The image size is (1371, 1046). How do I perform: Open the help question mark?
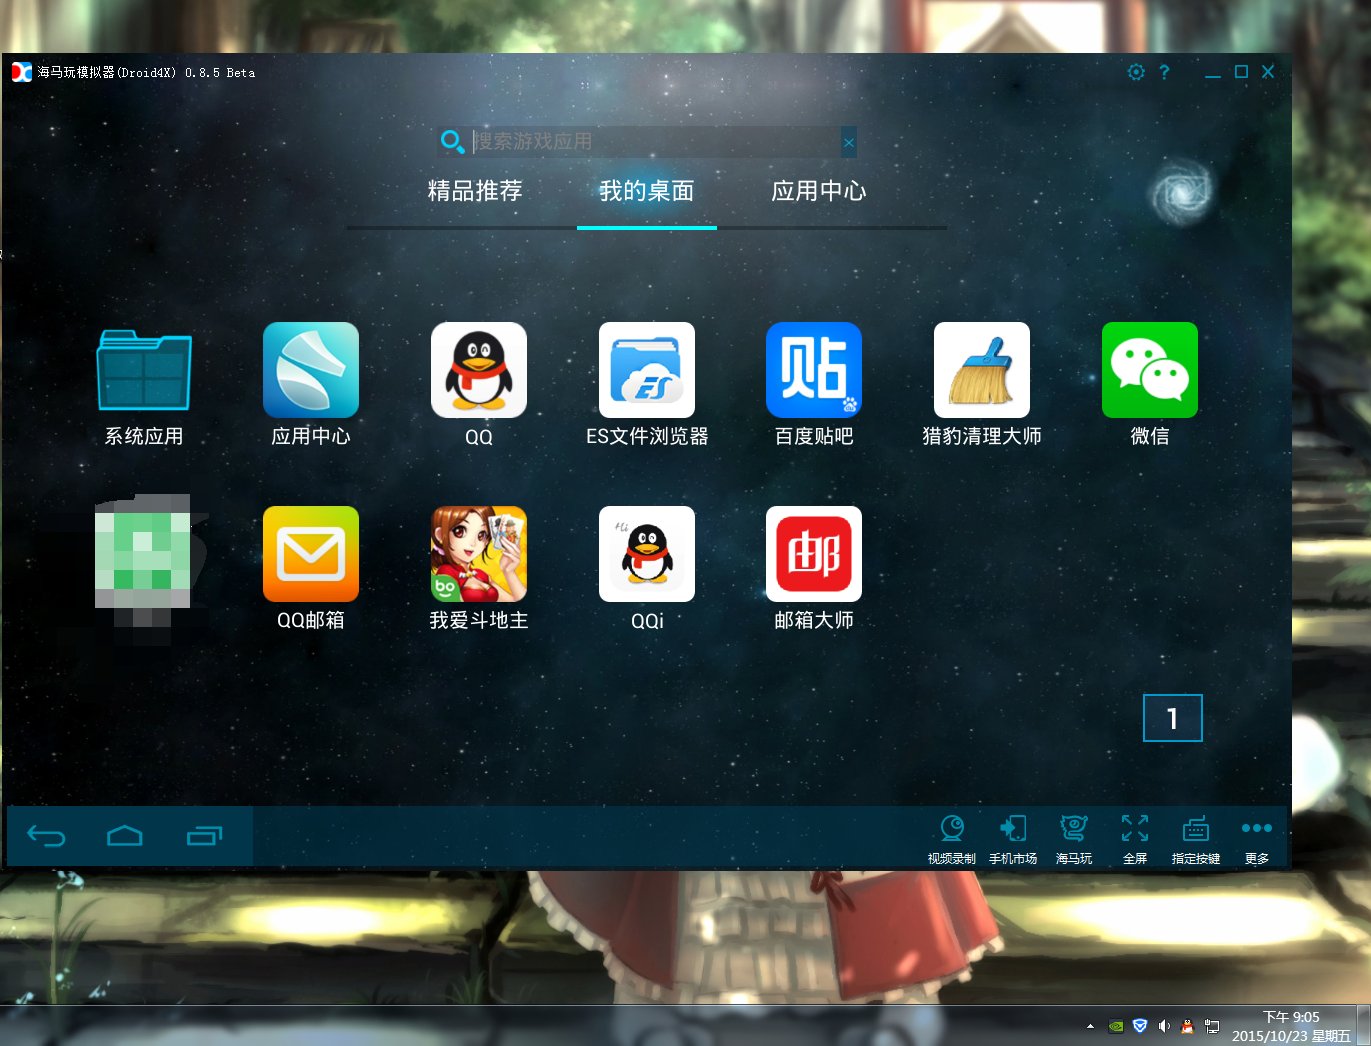[x=1164, y=72]
